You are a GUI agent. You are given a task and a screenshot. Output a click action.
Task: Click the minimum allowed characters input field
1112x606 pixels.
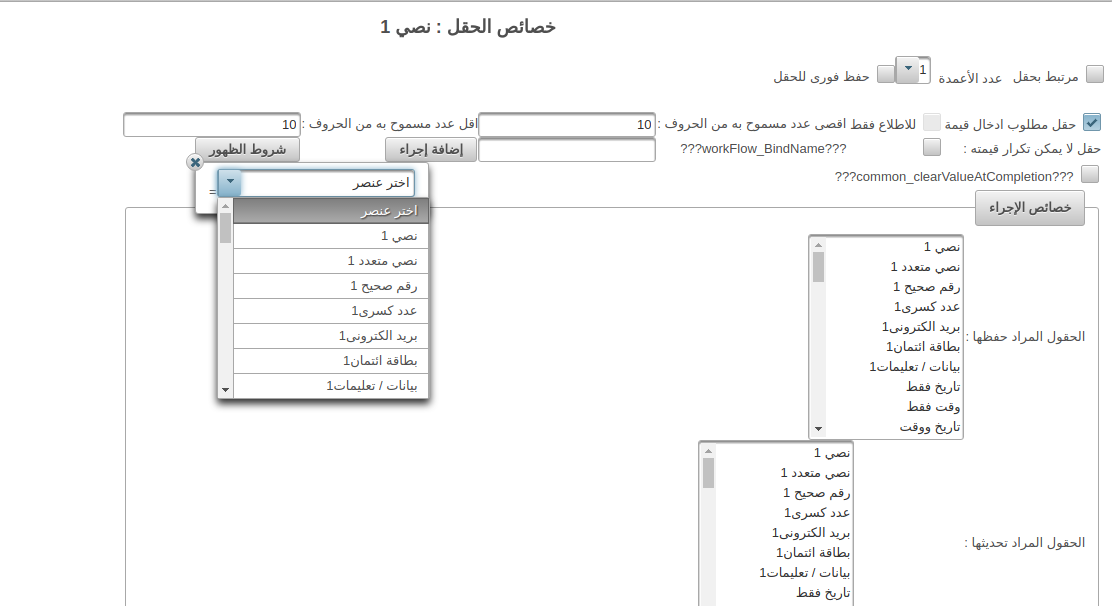(x=212, y=125)
